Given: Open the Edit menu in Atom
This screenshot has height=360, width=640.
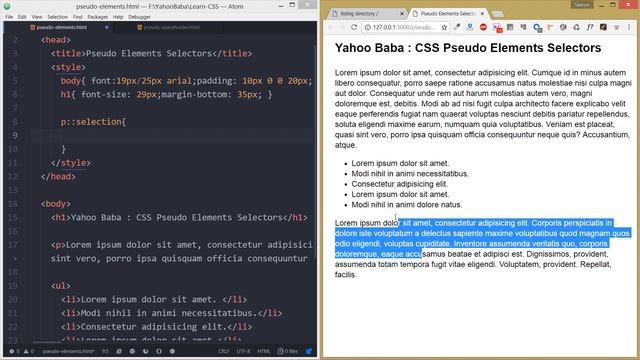Looking at the screenshot, I should [22, 17].
